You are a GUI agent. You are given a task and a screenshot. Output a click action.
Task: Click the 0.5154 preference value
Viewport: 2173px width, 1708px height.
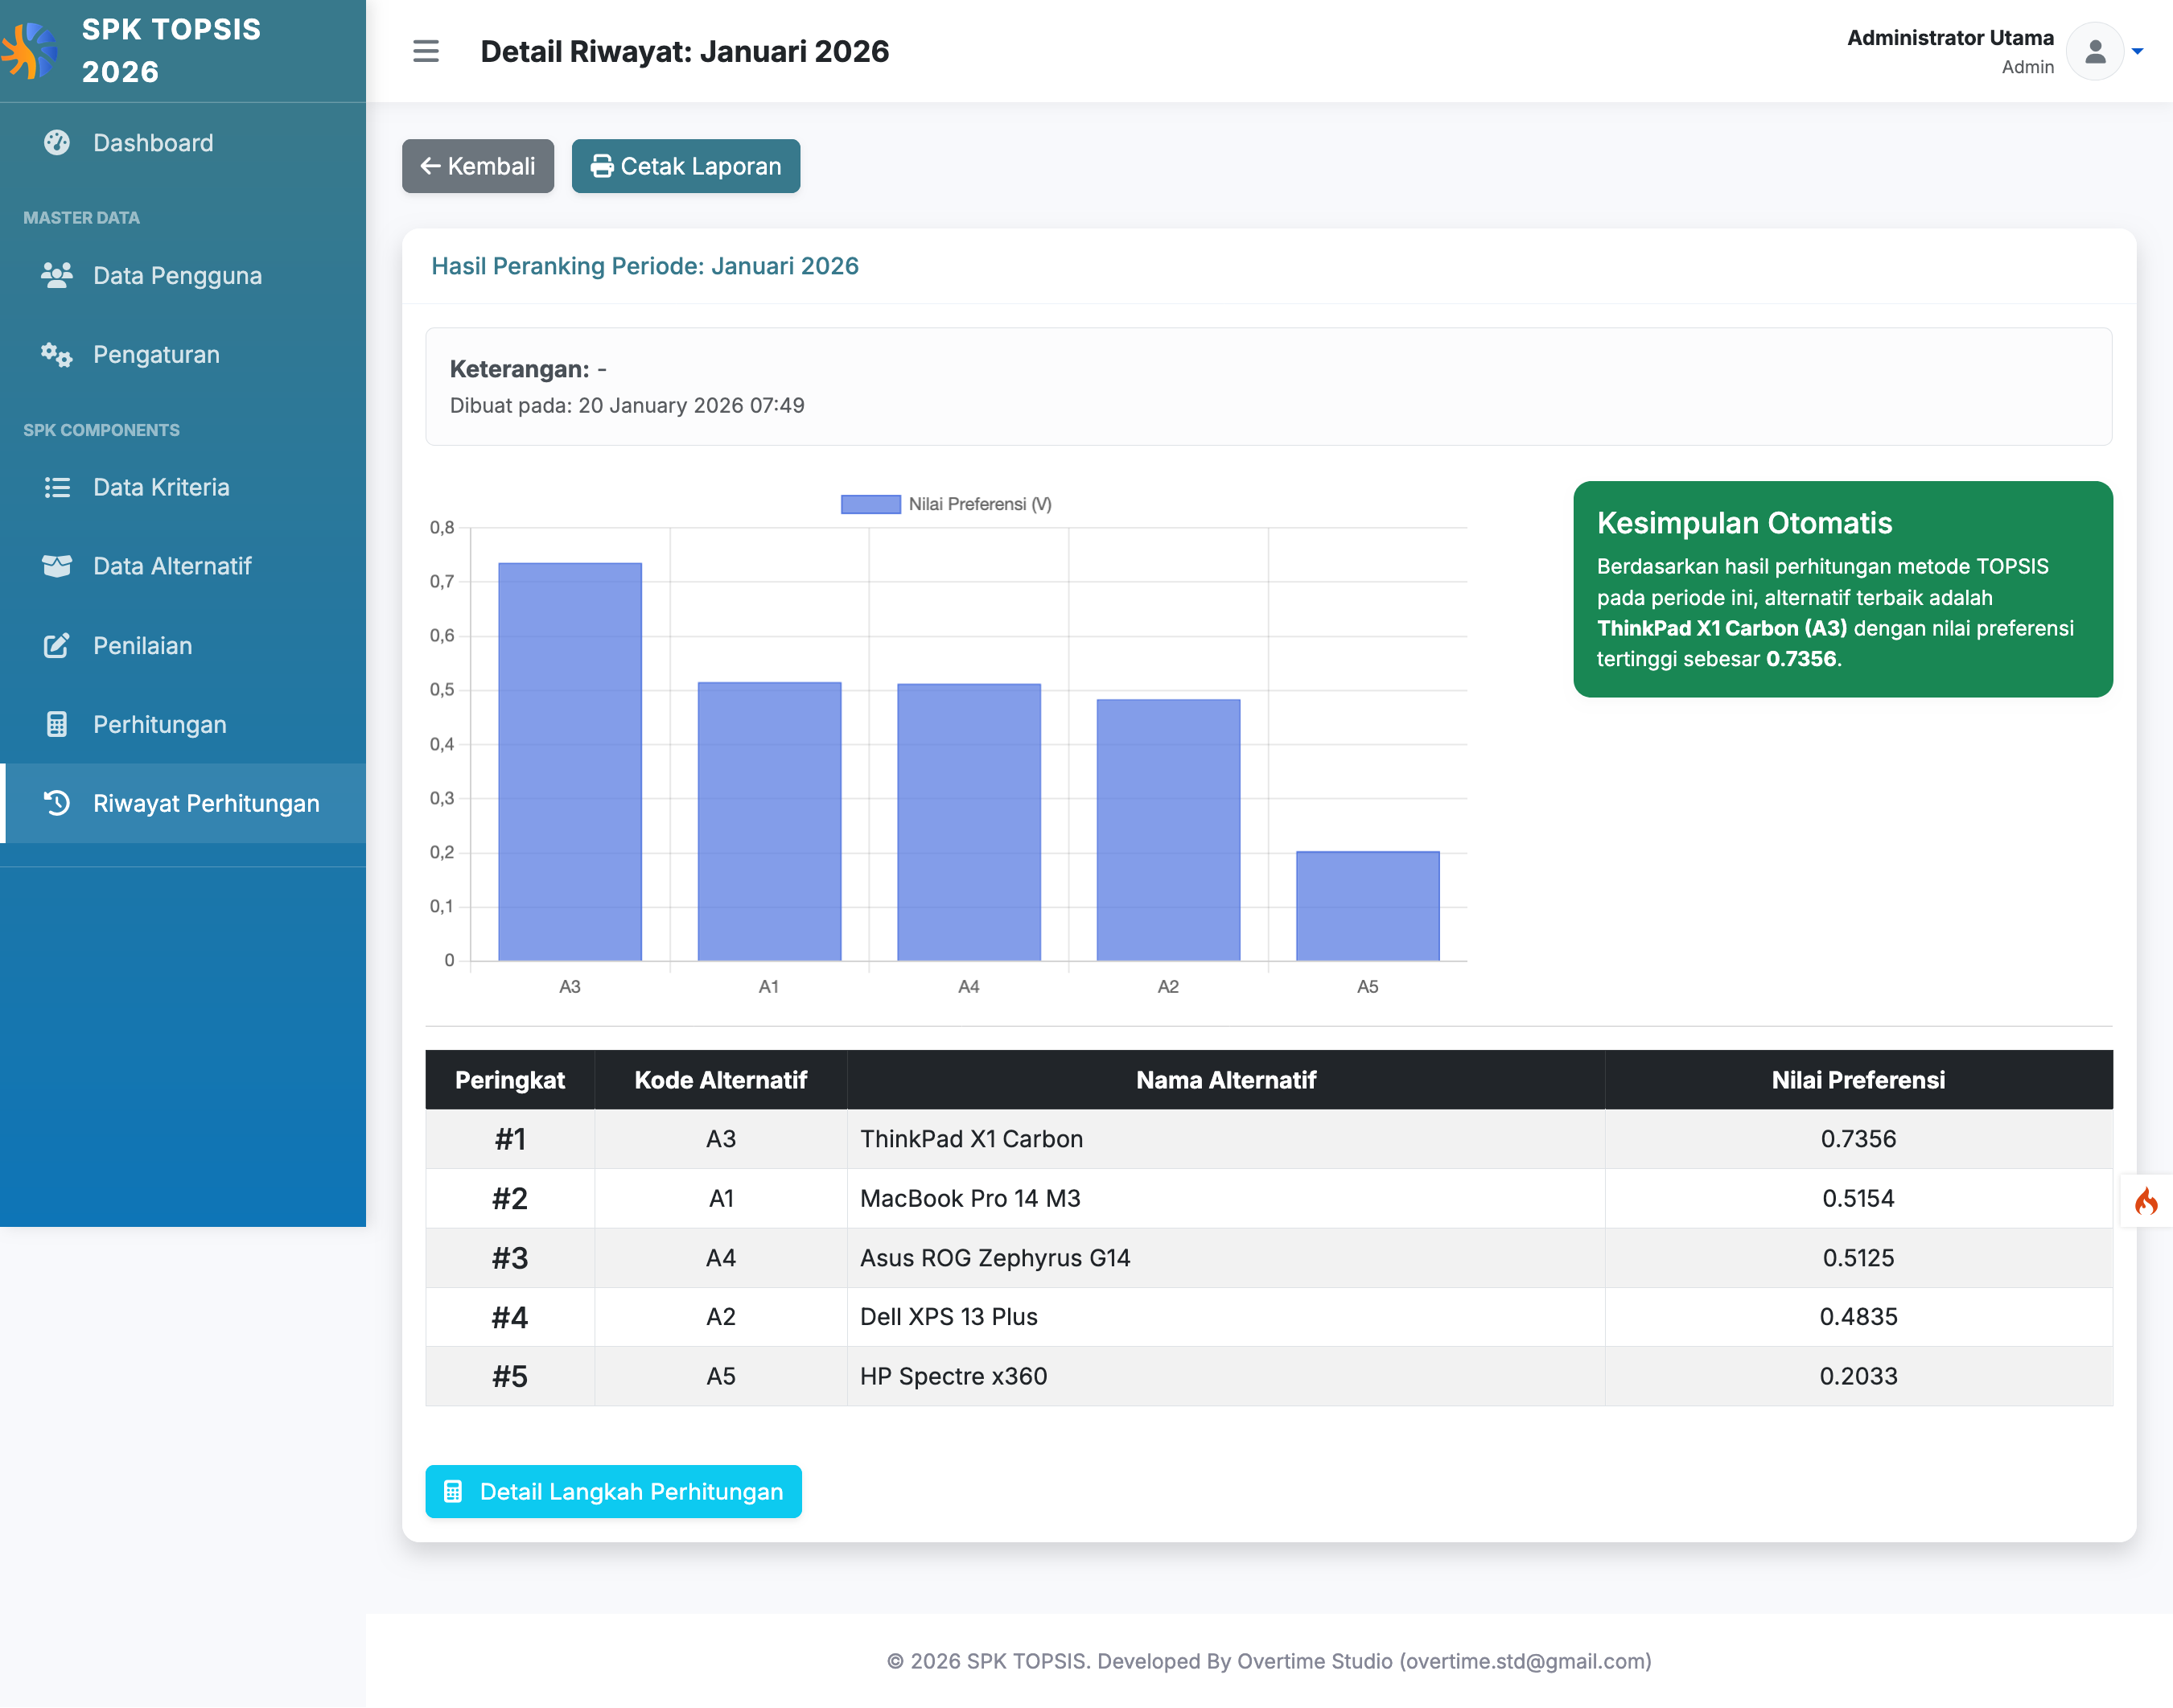1858,1198
